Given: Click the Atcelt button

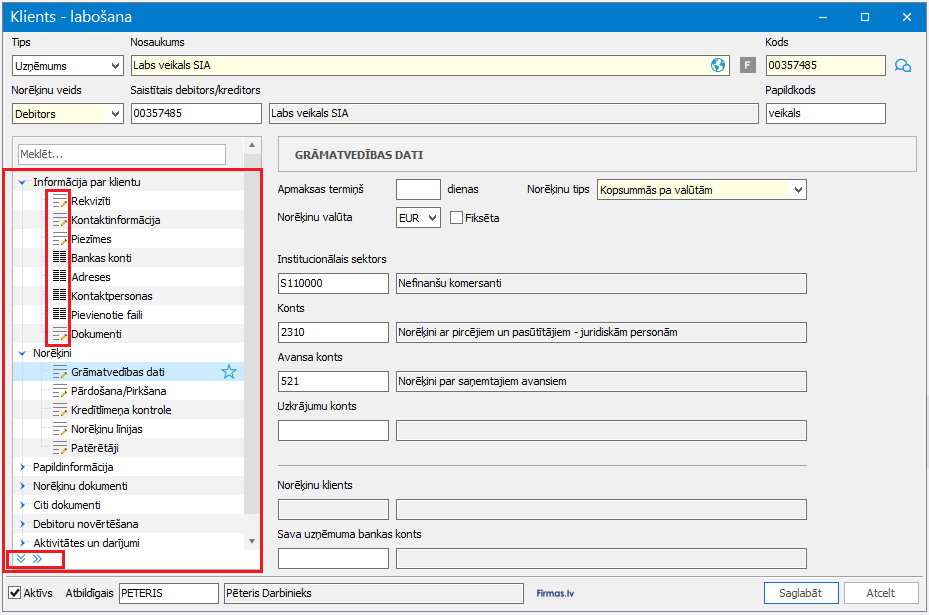Looking at the screenshot, I should click(880, 593).
